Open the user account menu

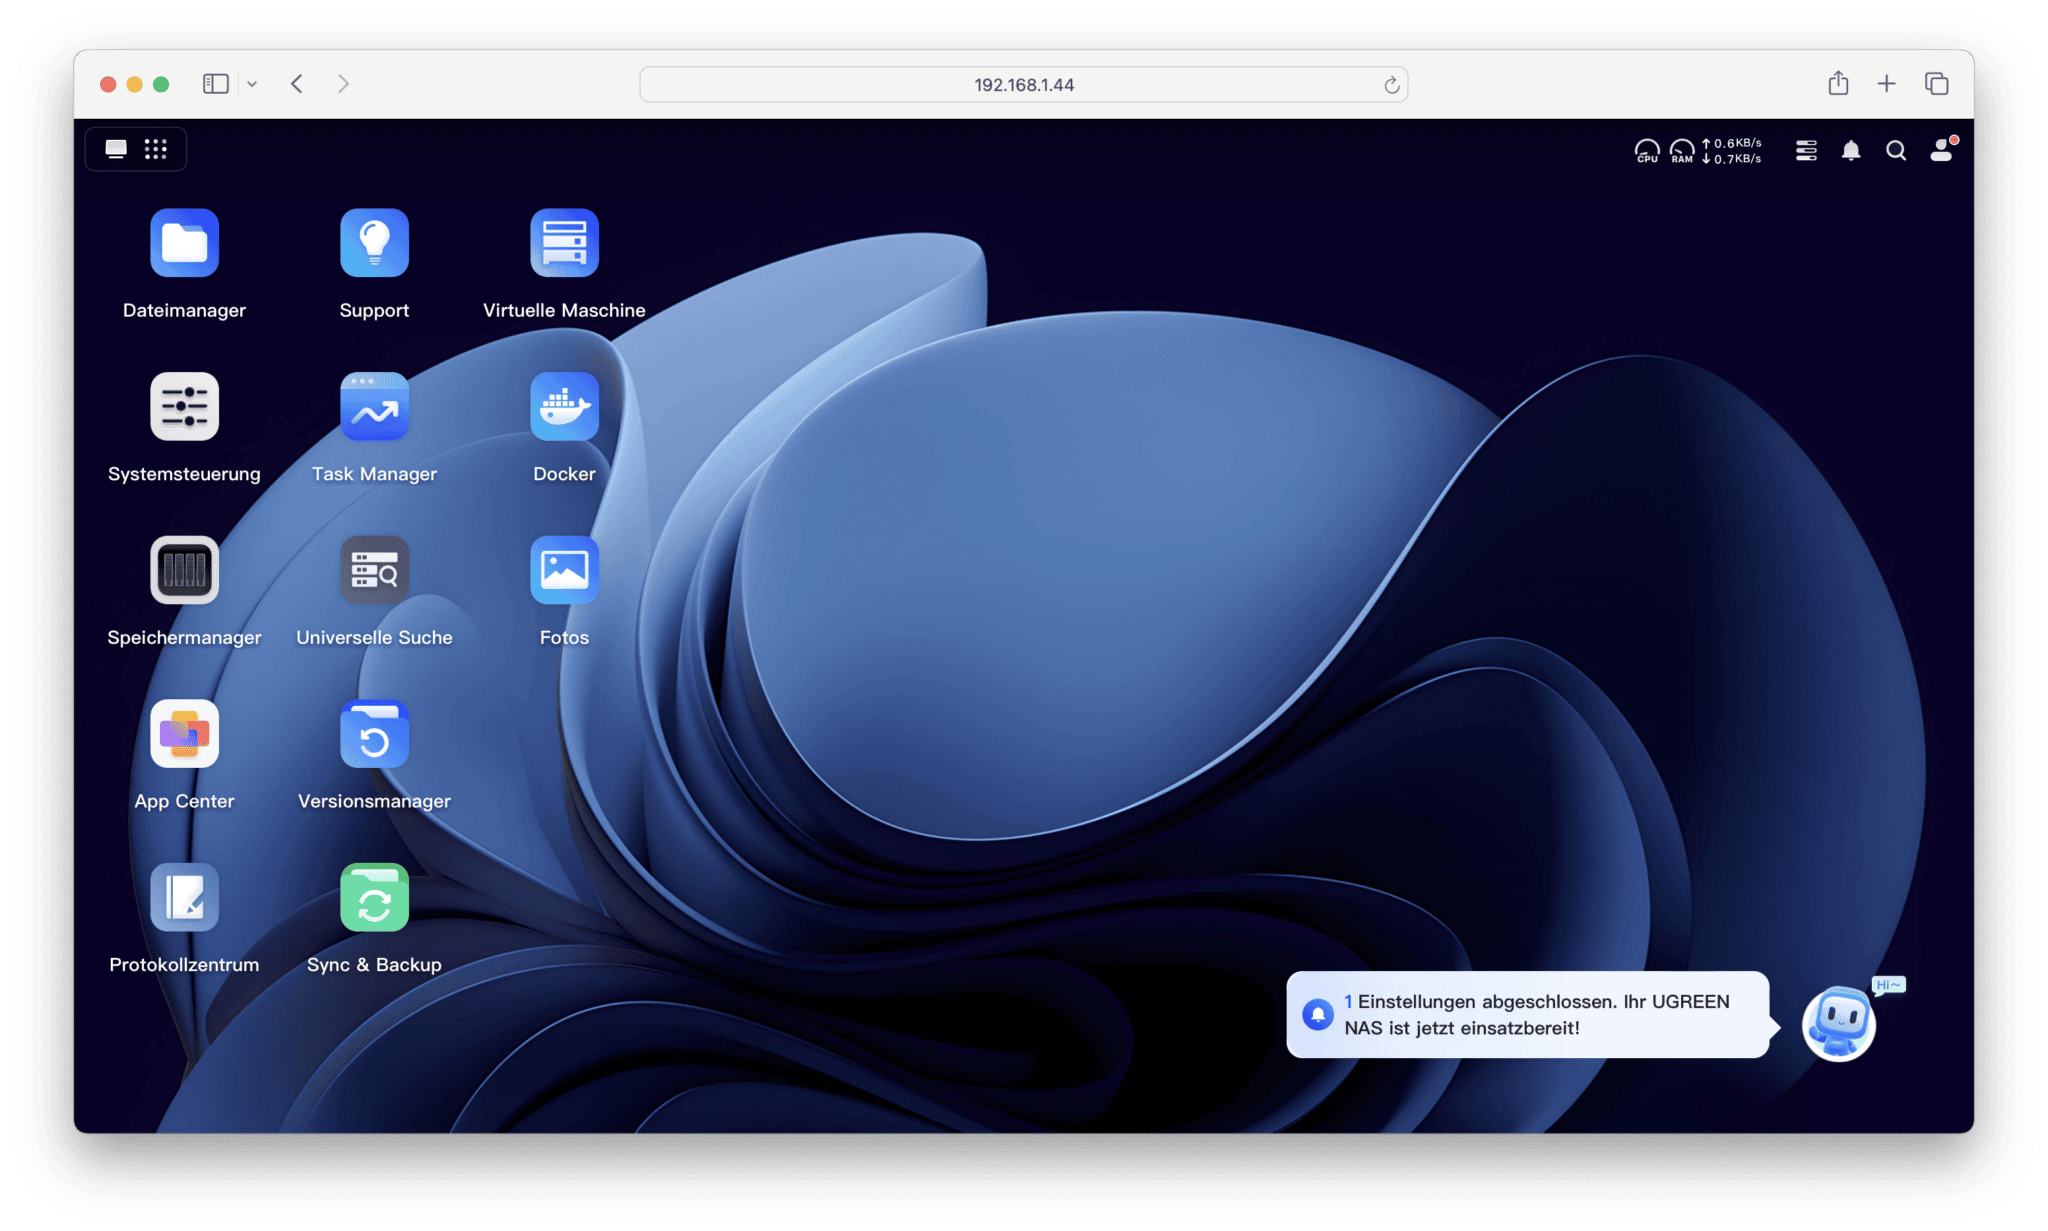click(1942, 150)
